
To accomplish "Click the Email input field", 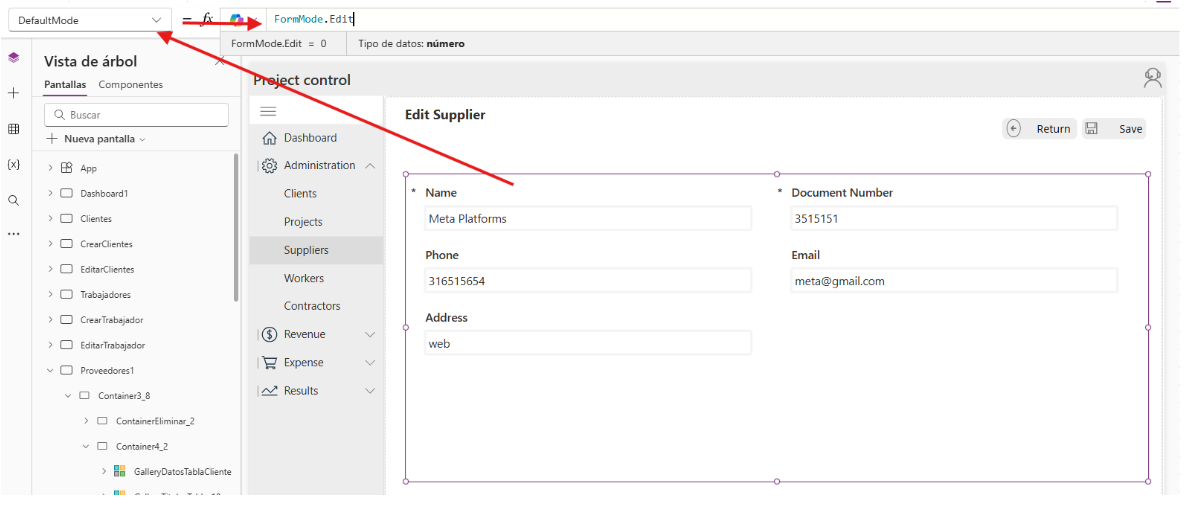I will 953,281.
